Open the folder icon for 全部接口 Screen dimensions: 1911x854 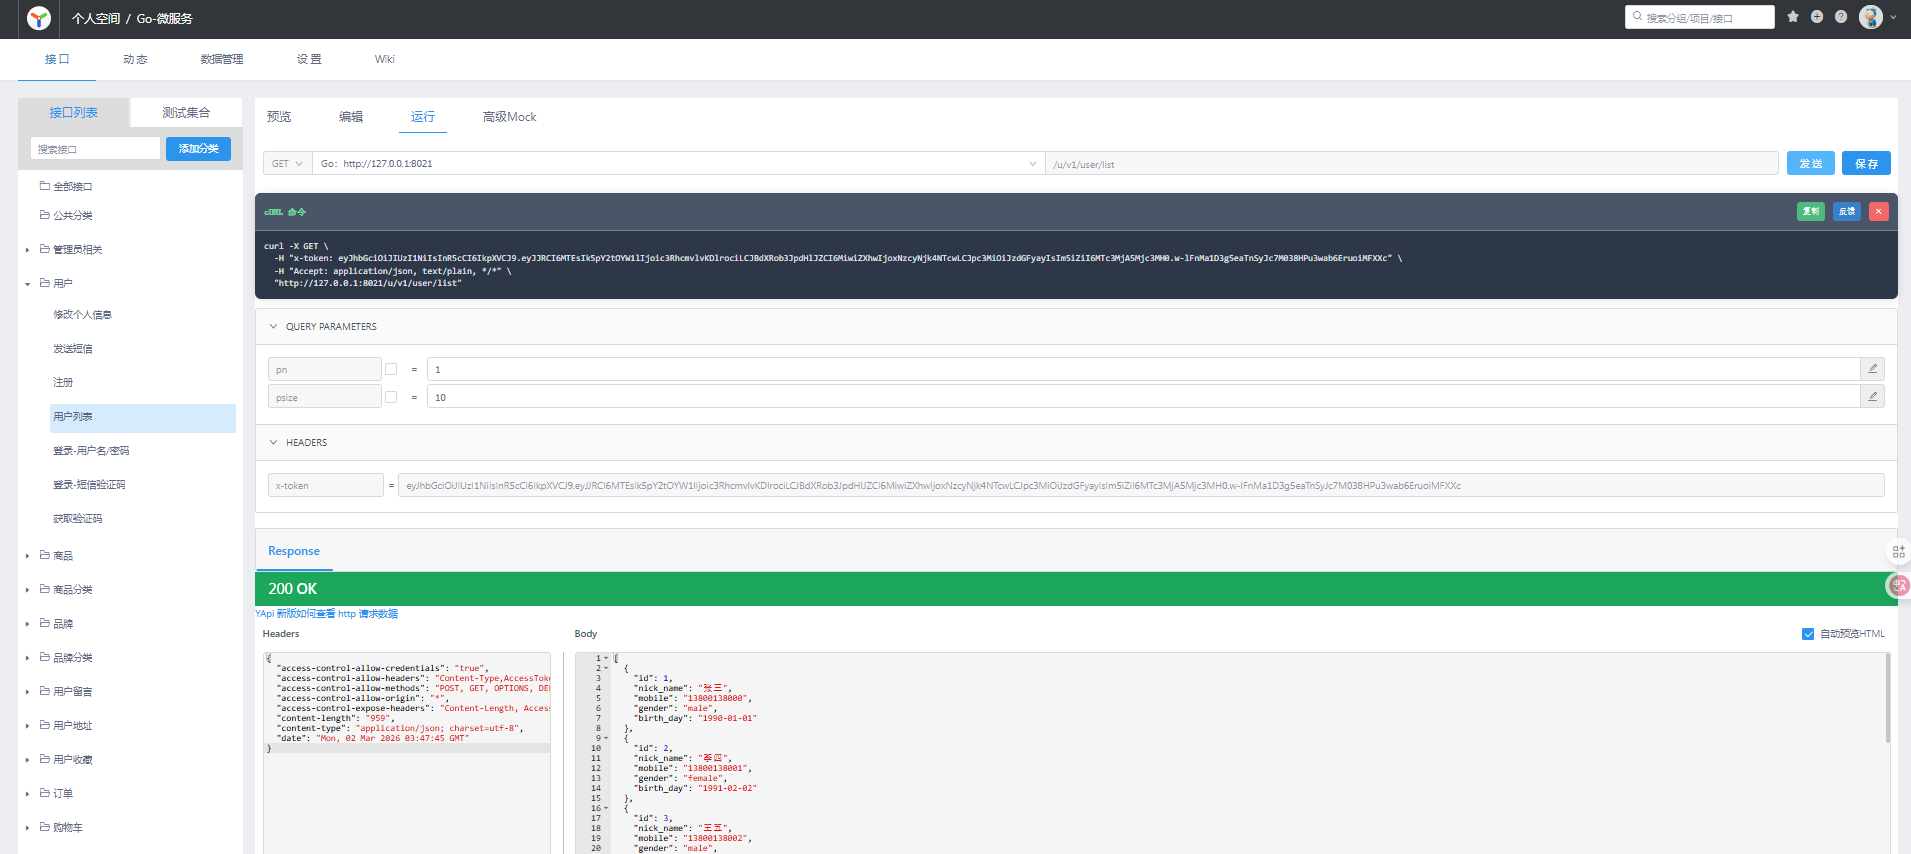45,186
